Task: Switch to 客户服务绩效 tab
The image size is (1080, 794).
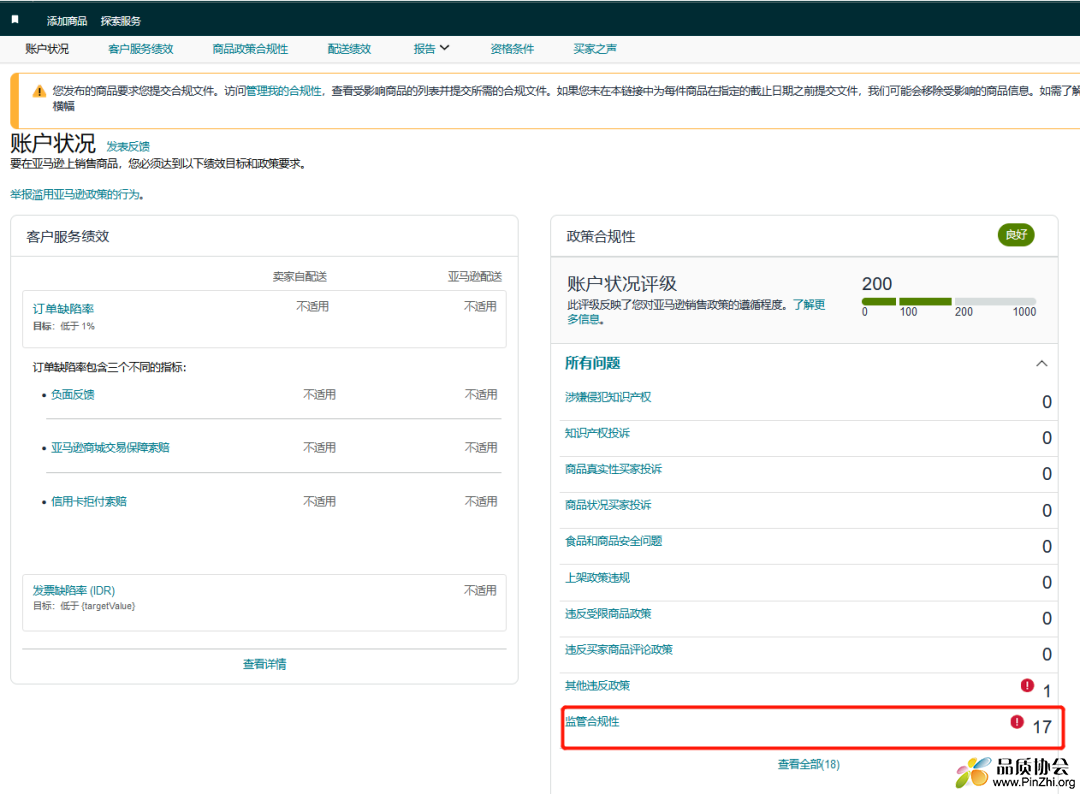Action: coord(141,49)
